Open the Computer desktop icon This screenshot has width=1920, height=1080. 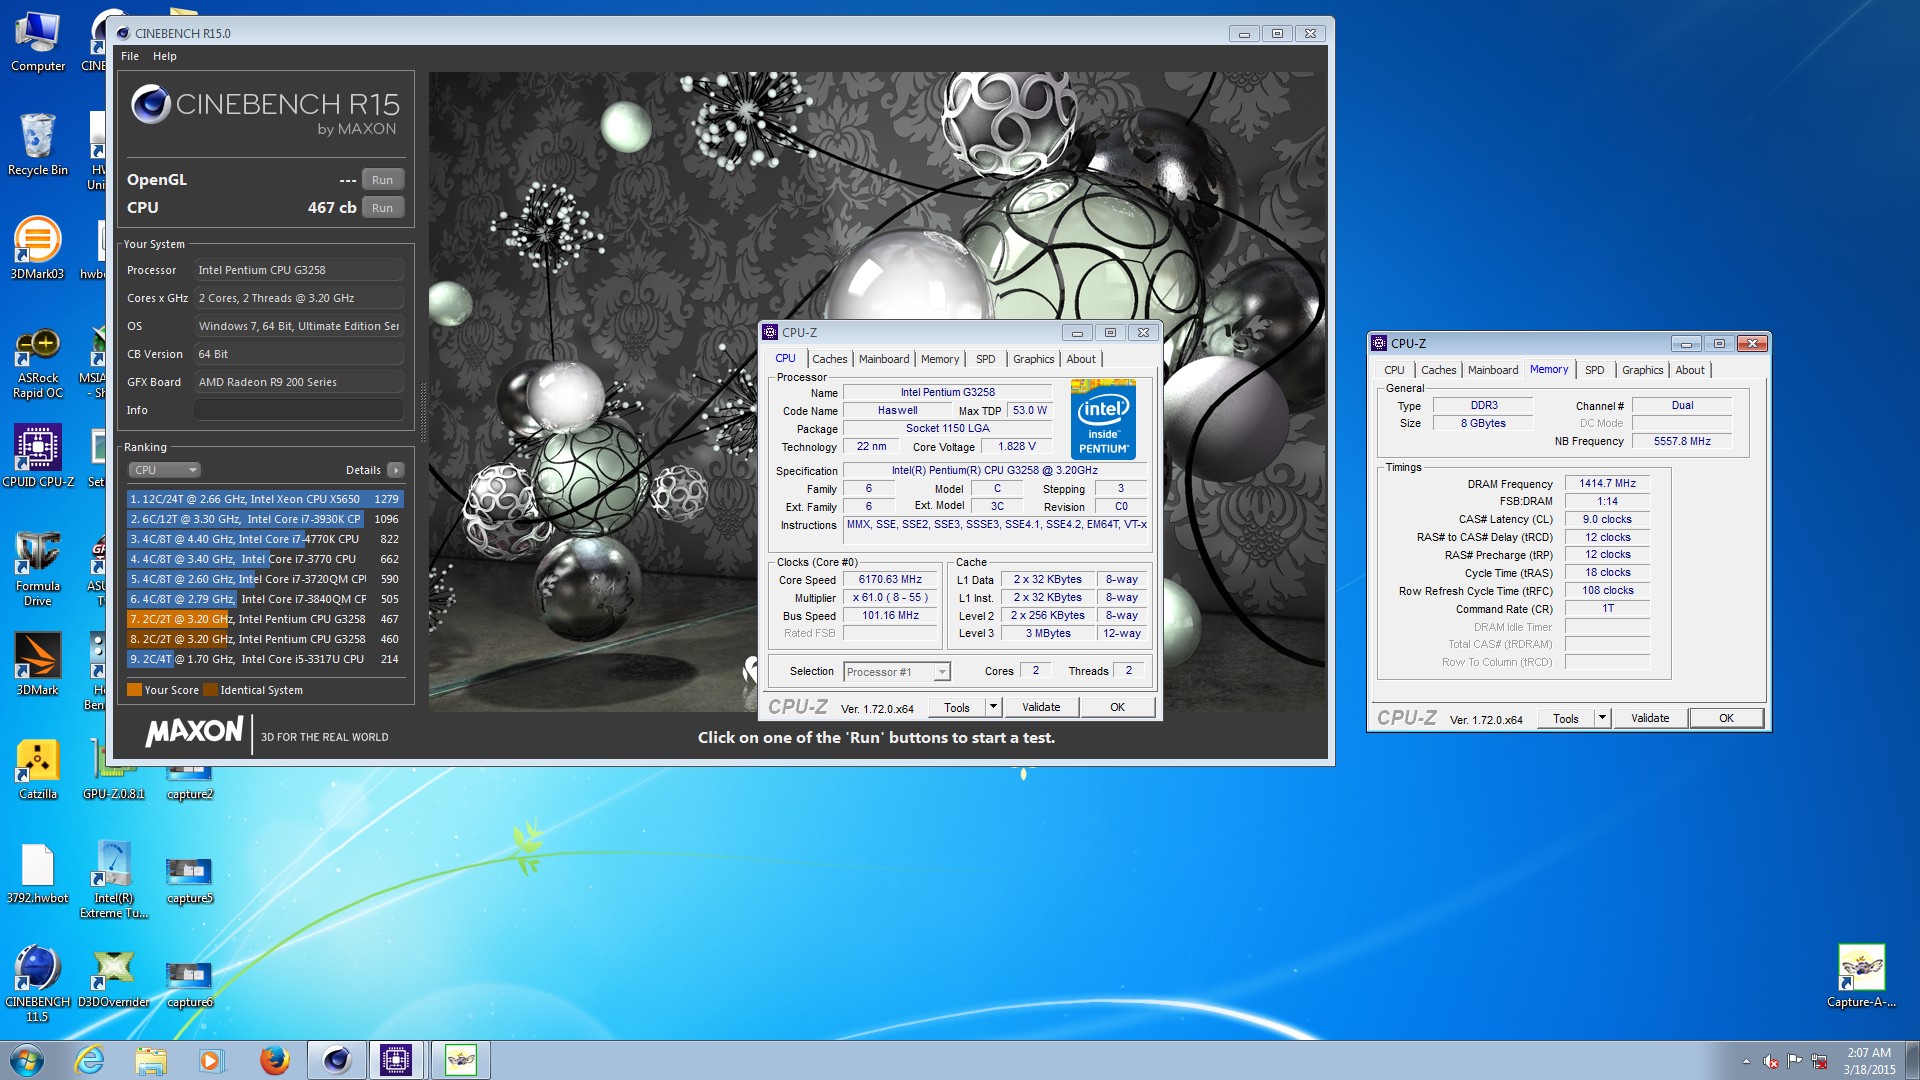38,42
